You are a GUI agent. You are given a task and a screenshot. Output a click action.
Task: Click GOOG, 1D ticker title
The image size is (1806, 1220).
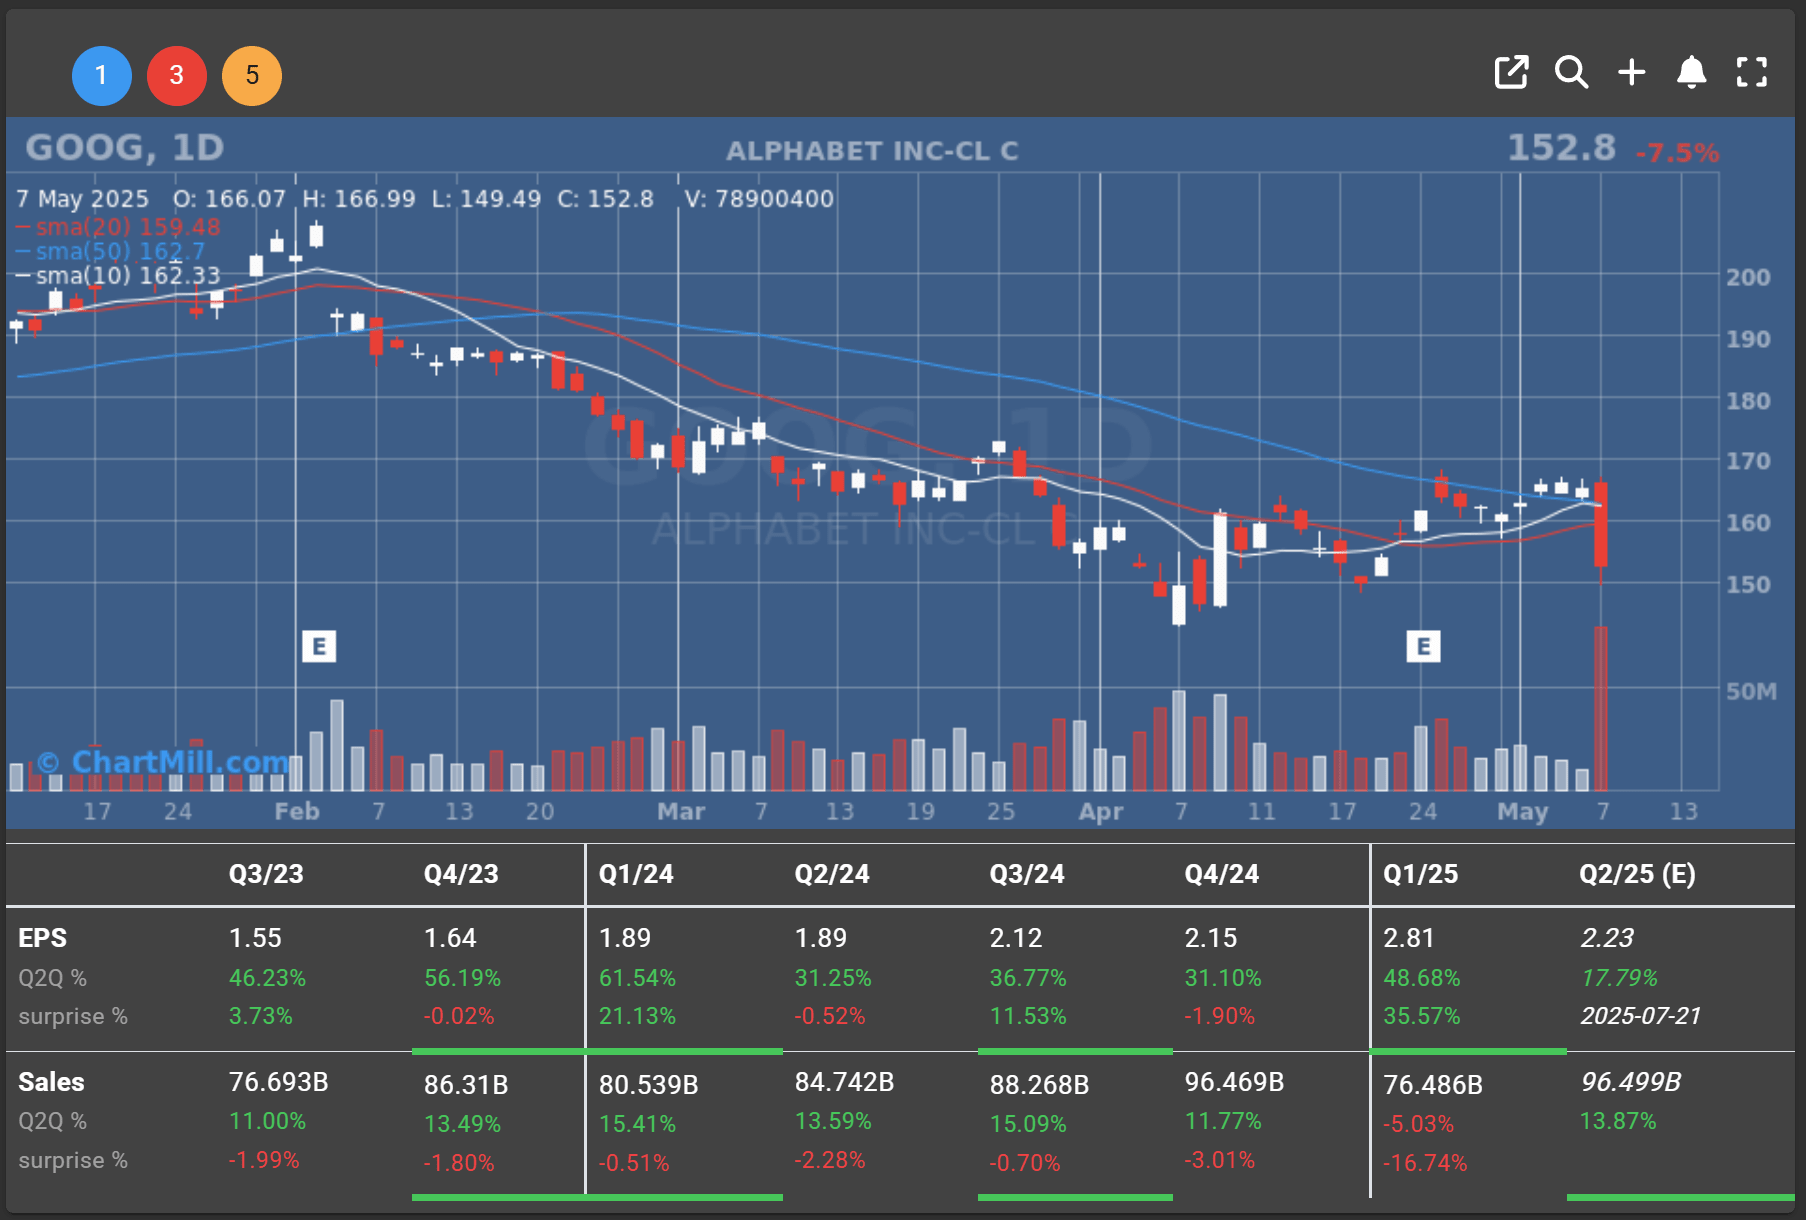[x=124, y=148]
